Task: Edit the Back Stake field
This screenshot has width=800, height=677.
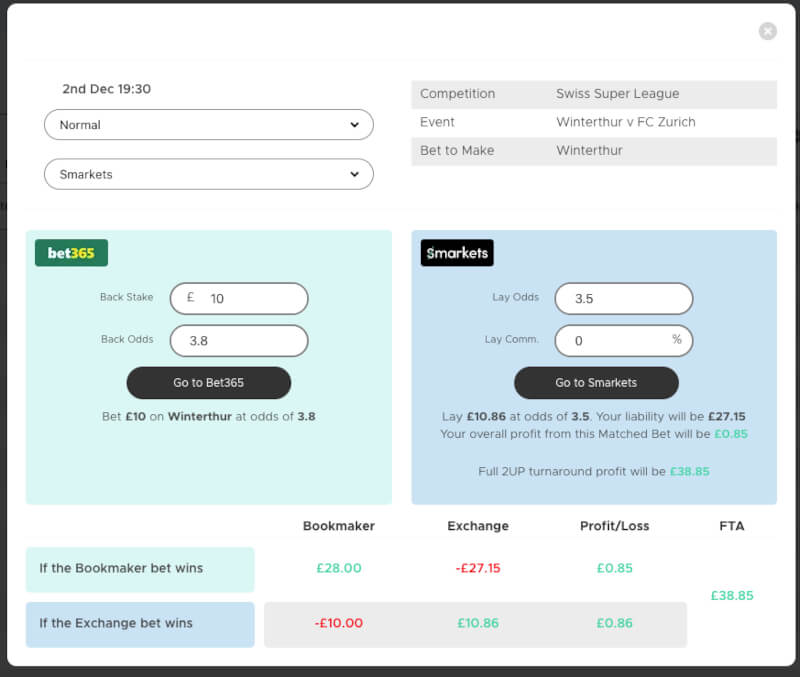Action: click(x=239, y=298)
